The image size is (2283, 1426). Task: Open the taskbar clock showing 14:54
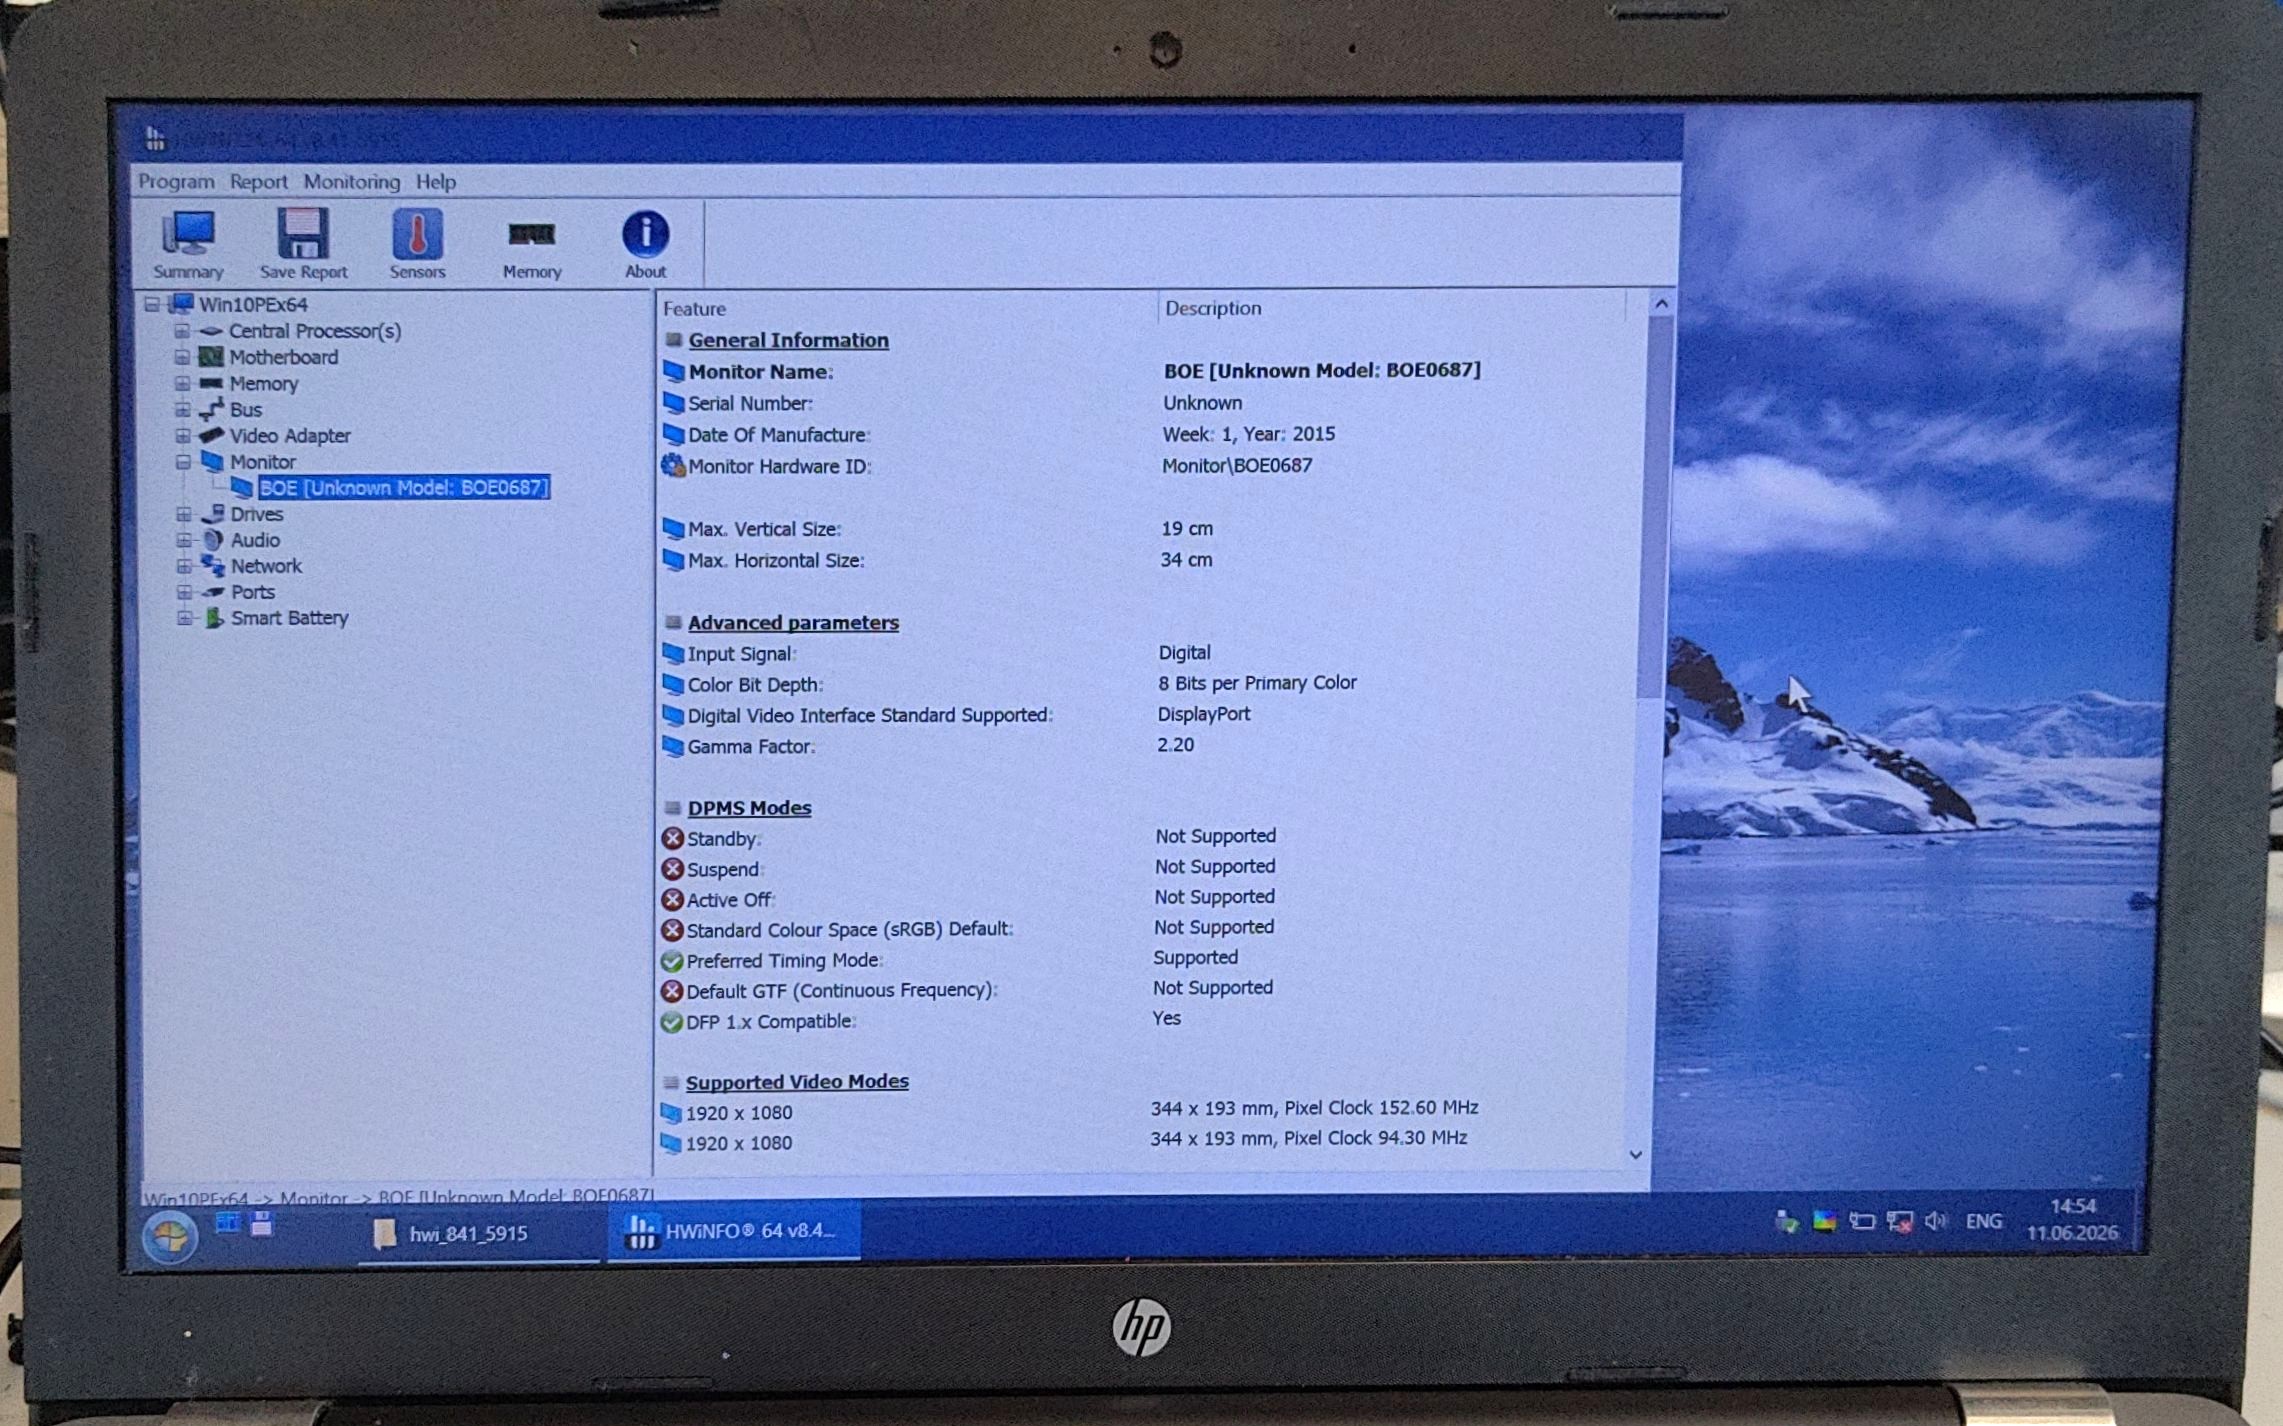point(2072,1219)
